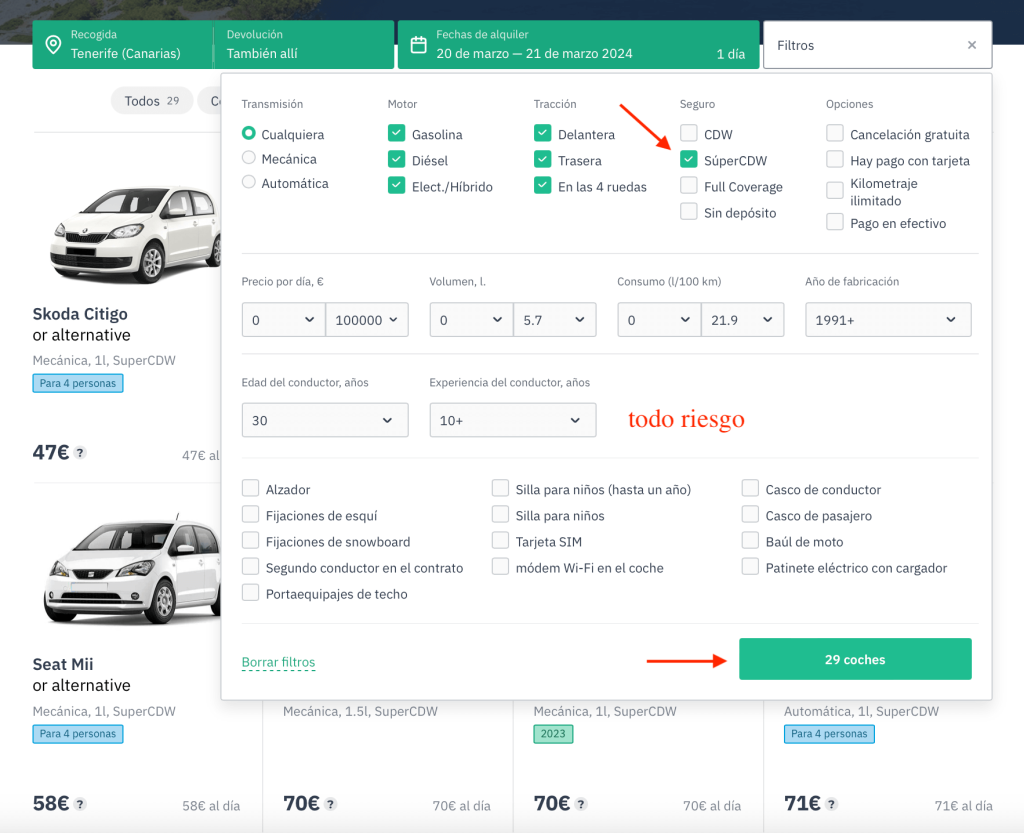Viewport: 1024px width, 833px height.
Task: Click the calendar icon for rental dates
Action: click(x=419, y=45)
